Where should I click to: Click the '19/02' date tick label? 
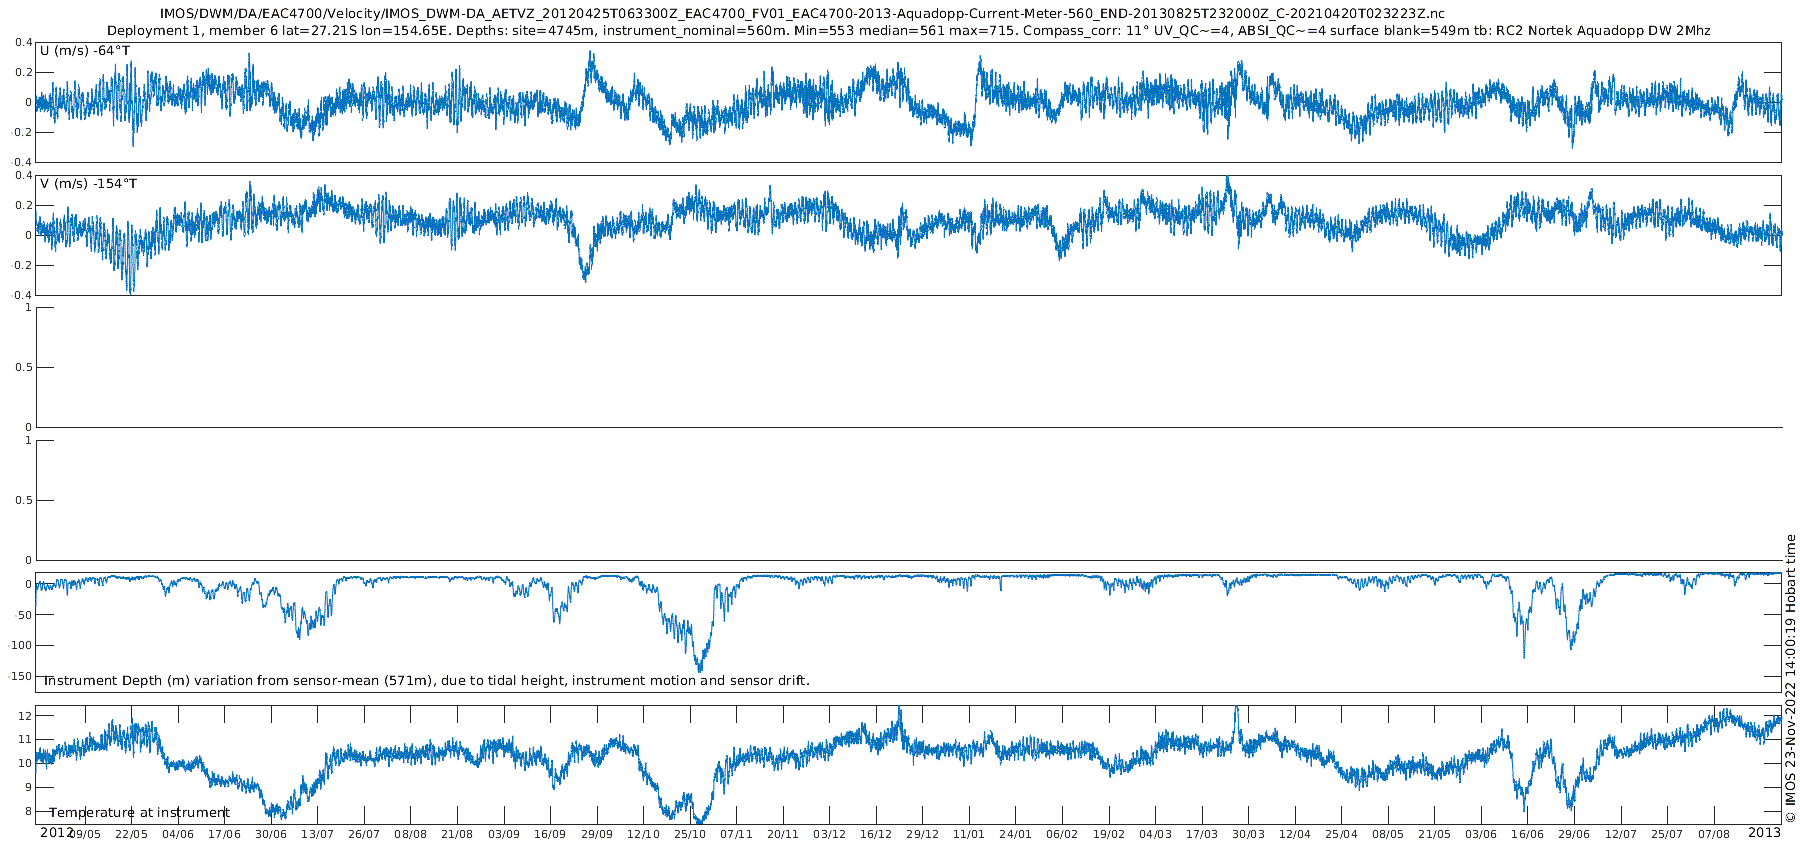point(1109,834)
